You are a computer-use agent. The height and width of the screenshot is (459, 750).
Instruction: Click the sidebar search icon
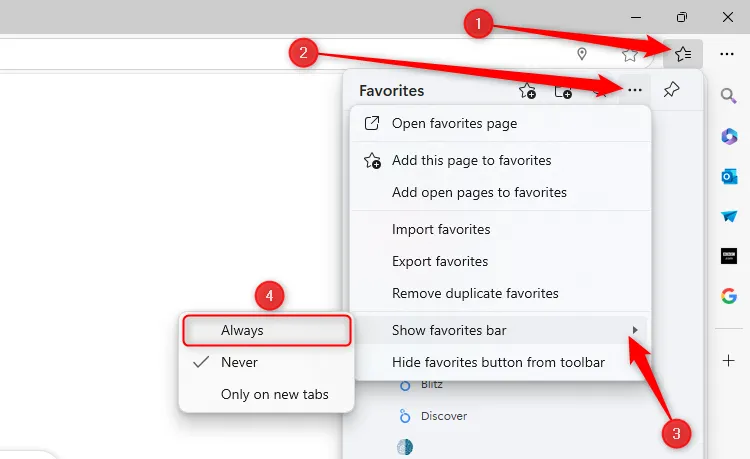(x=729, y=96)
